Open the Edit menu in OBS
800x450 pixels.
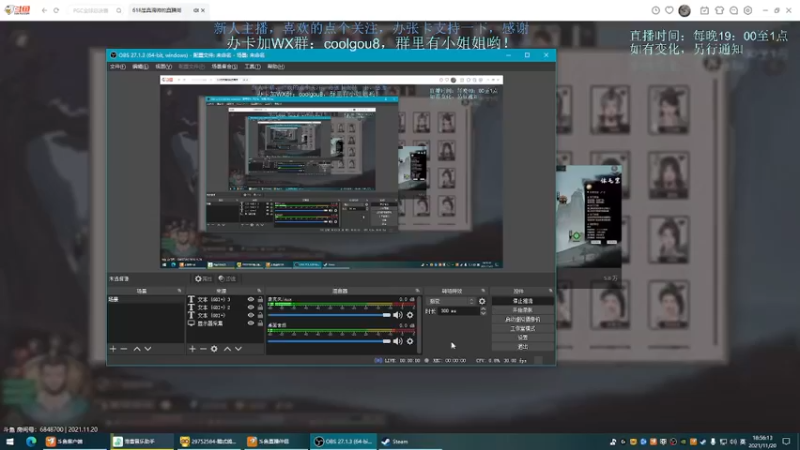(x=140, y=67)
